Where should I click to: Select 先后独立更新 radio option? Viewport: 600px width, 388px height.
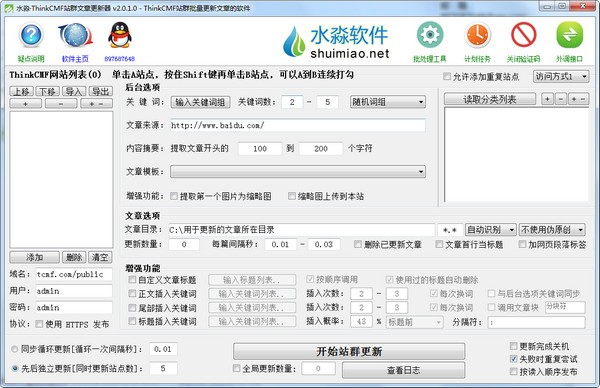point(15,368)
